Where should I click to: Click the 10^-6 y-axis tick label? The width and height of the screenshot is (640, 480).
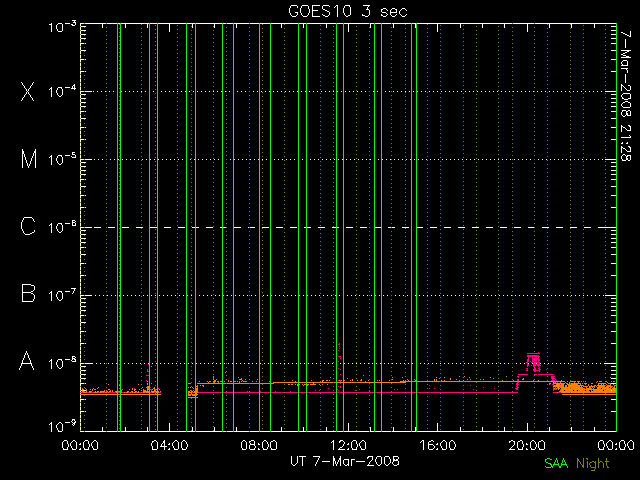[62, 227]
